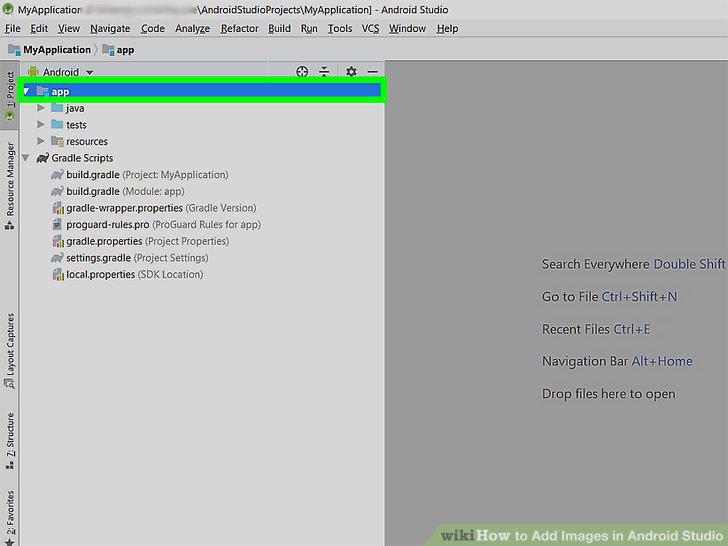Open the Edit menu
The height and width of the screenshot is (546, 728).
(x=39, y=29)
